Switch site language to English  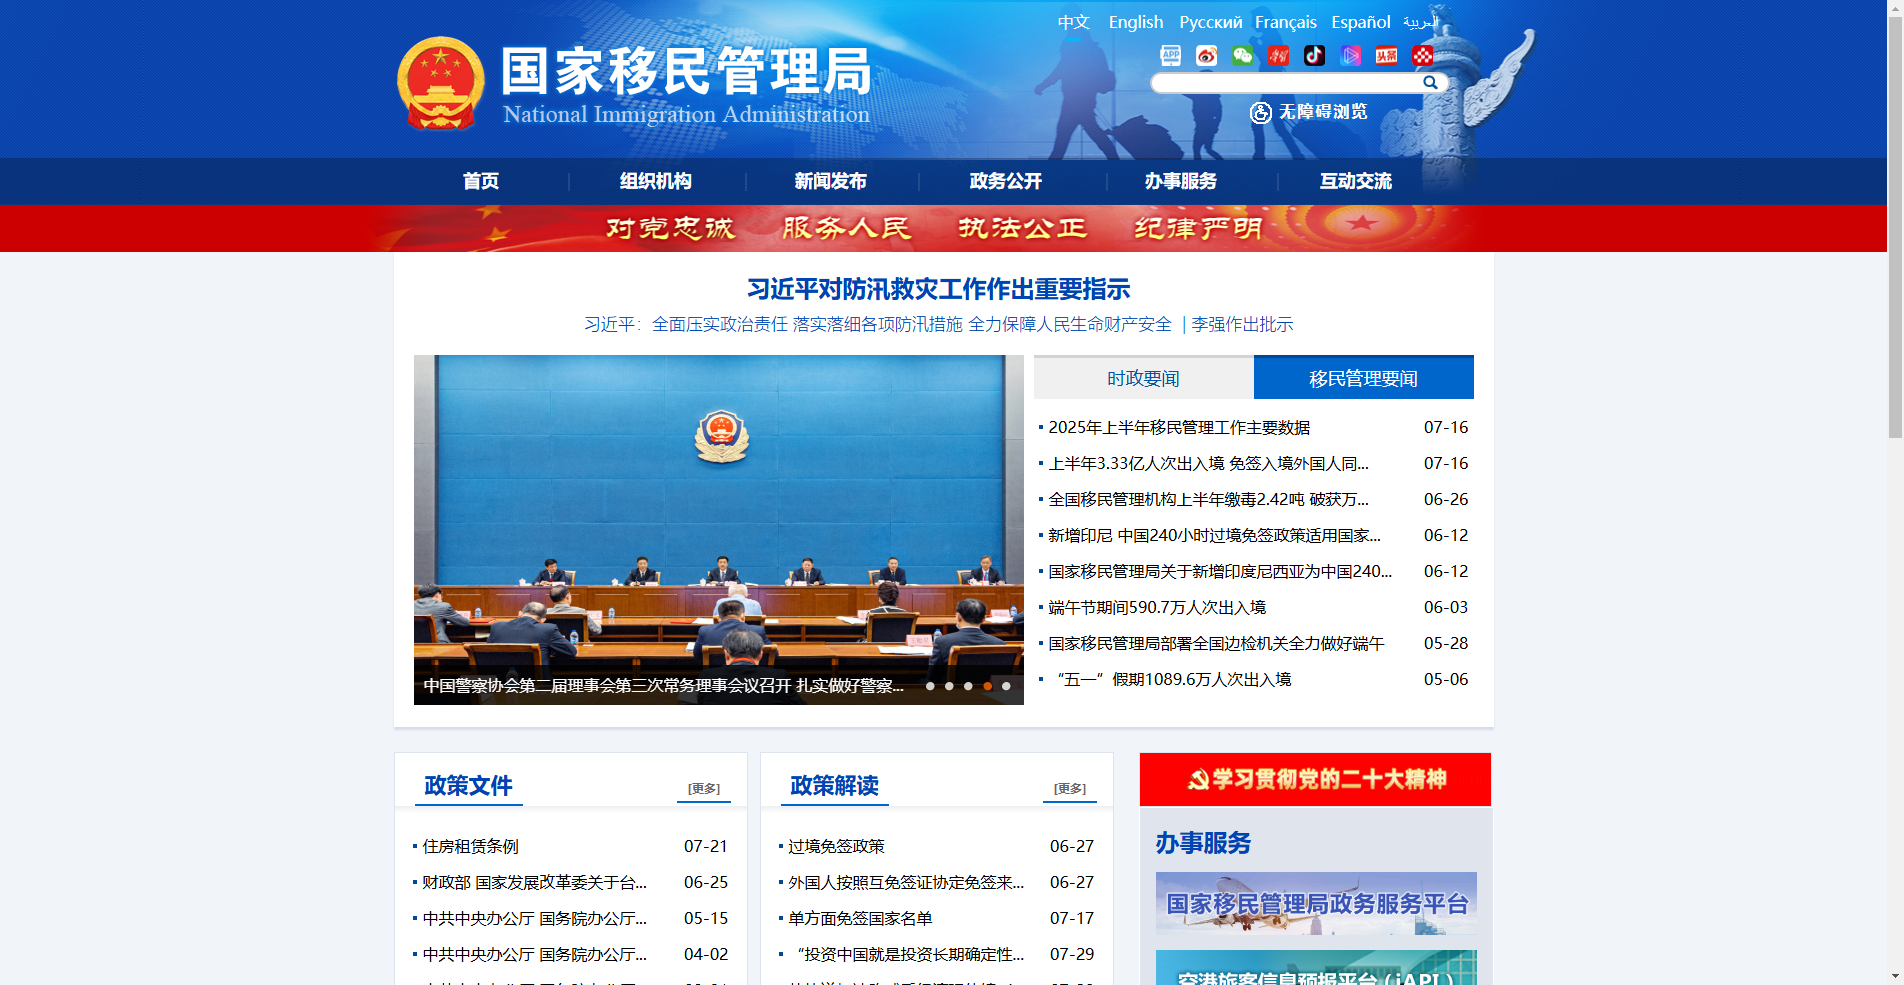[x=1135, y=22]
